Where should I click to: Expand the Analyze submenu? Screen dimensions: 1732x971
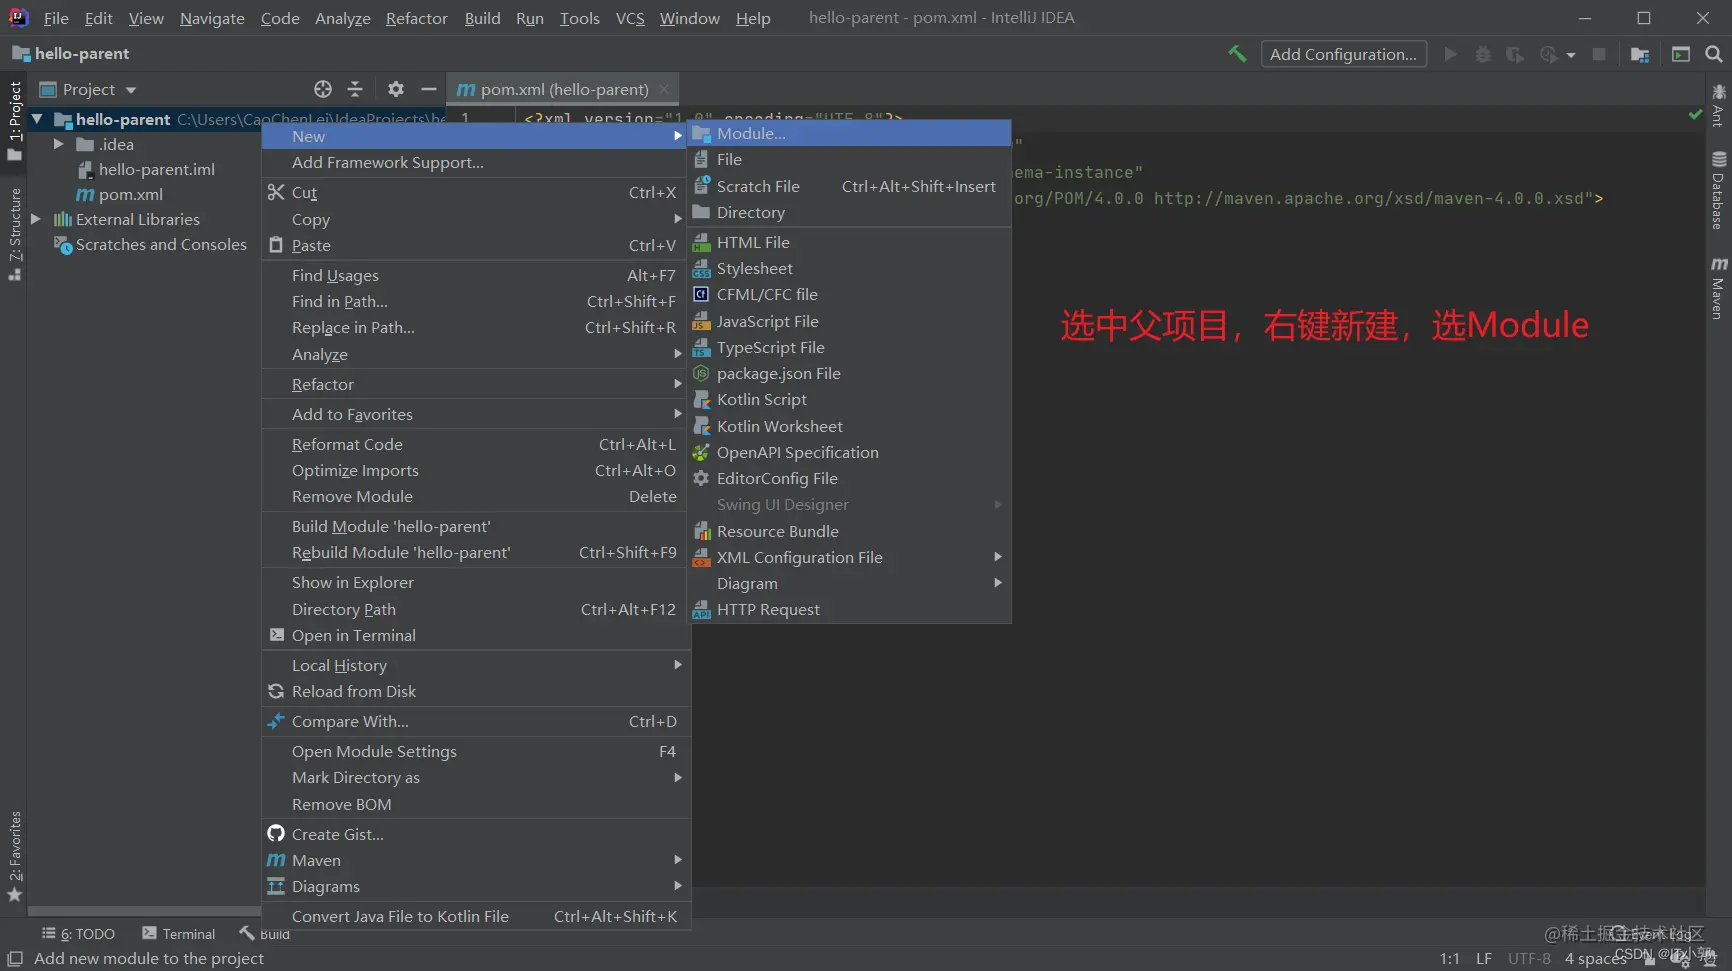tap(476, 354)
